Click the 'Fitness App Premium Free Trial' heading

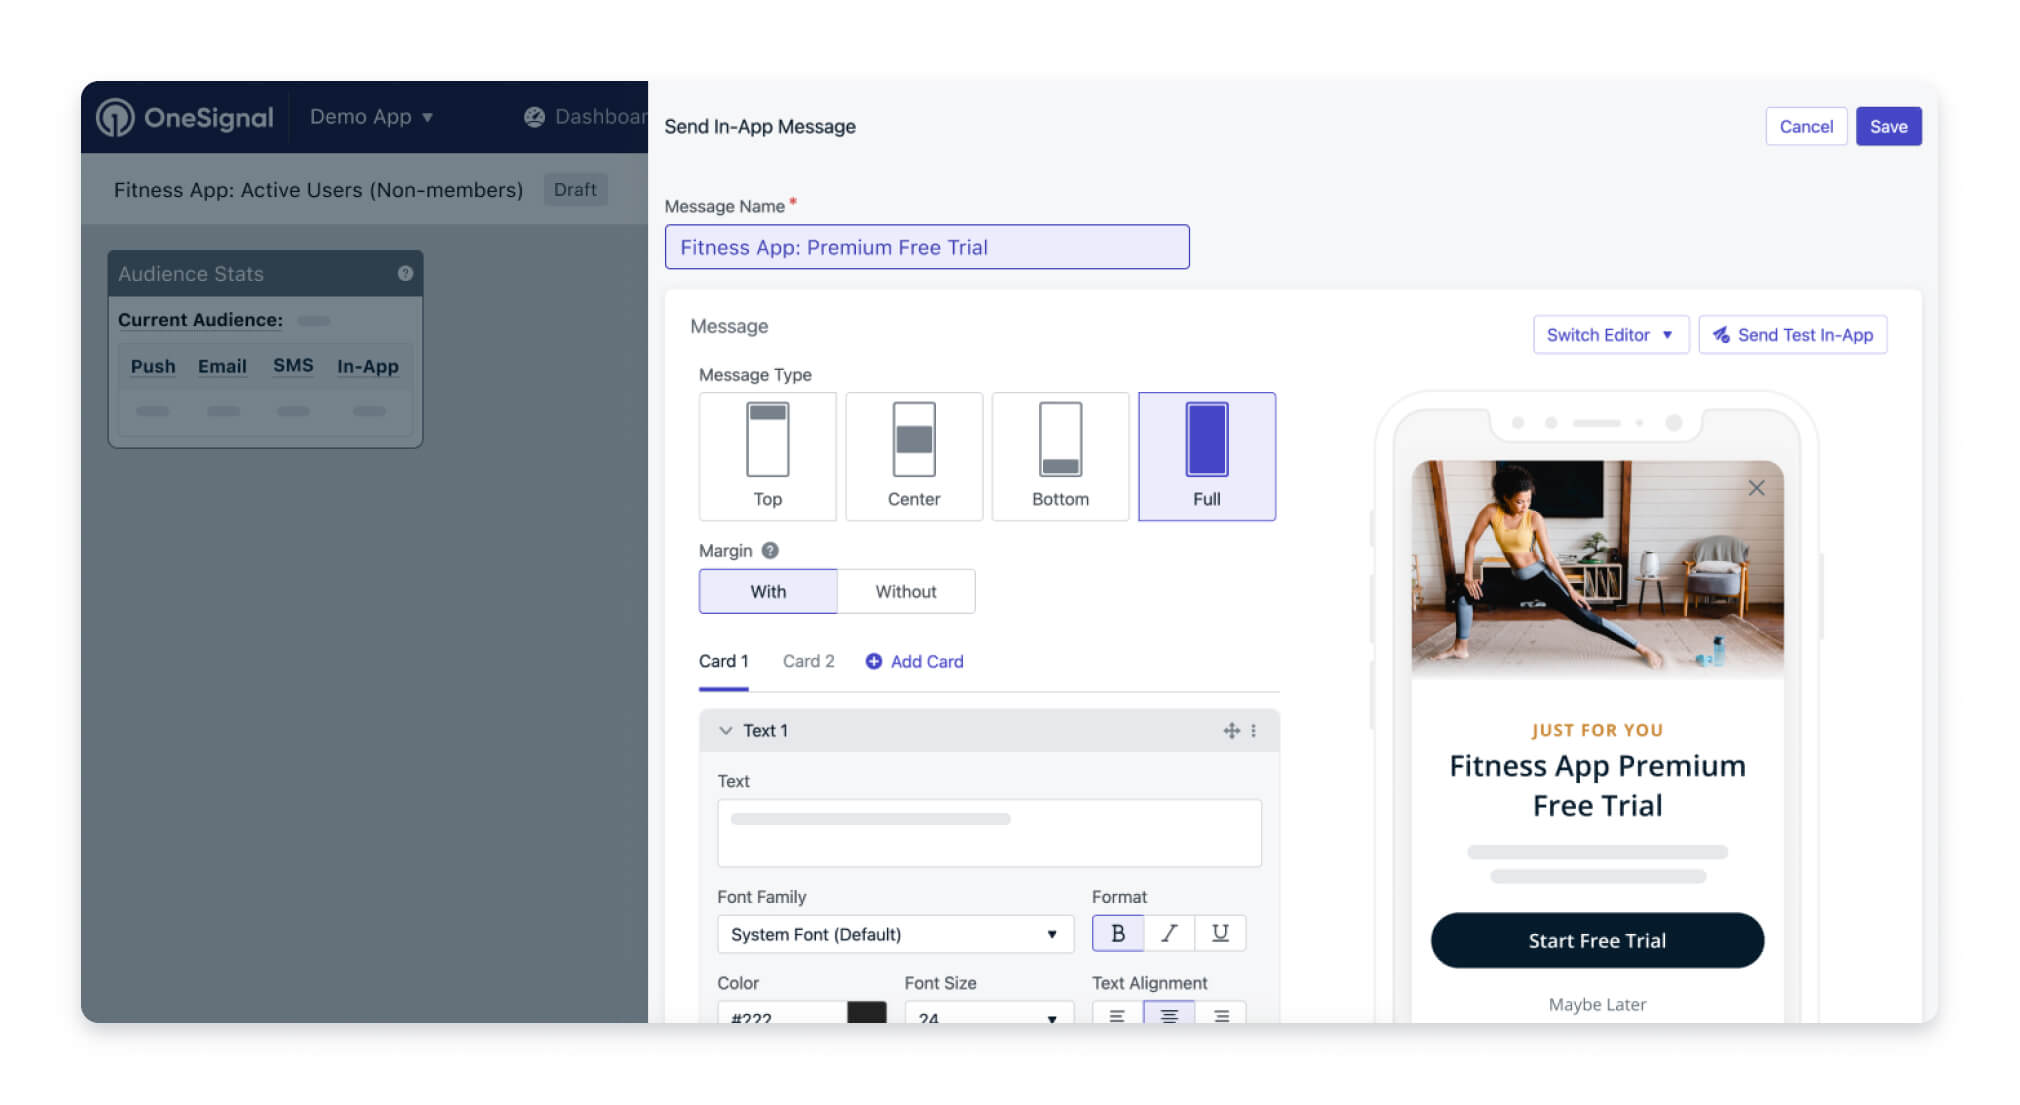click(x=1597, y=785)
